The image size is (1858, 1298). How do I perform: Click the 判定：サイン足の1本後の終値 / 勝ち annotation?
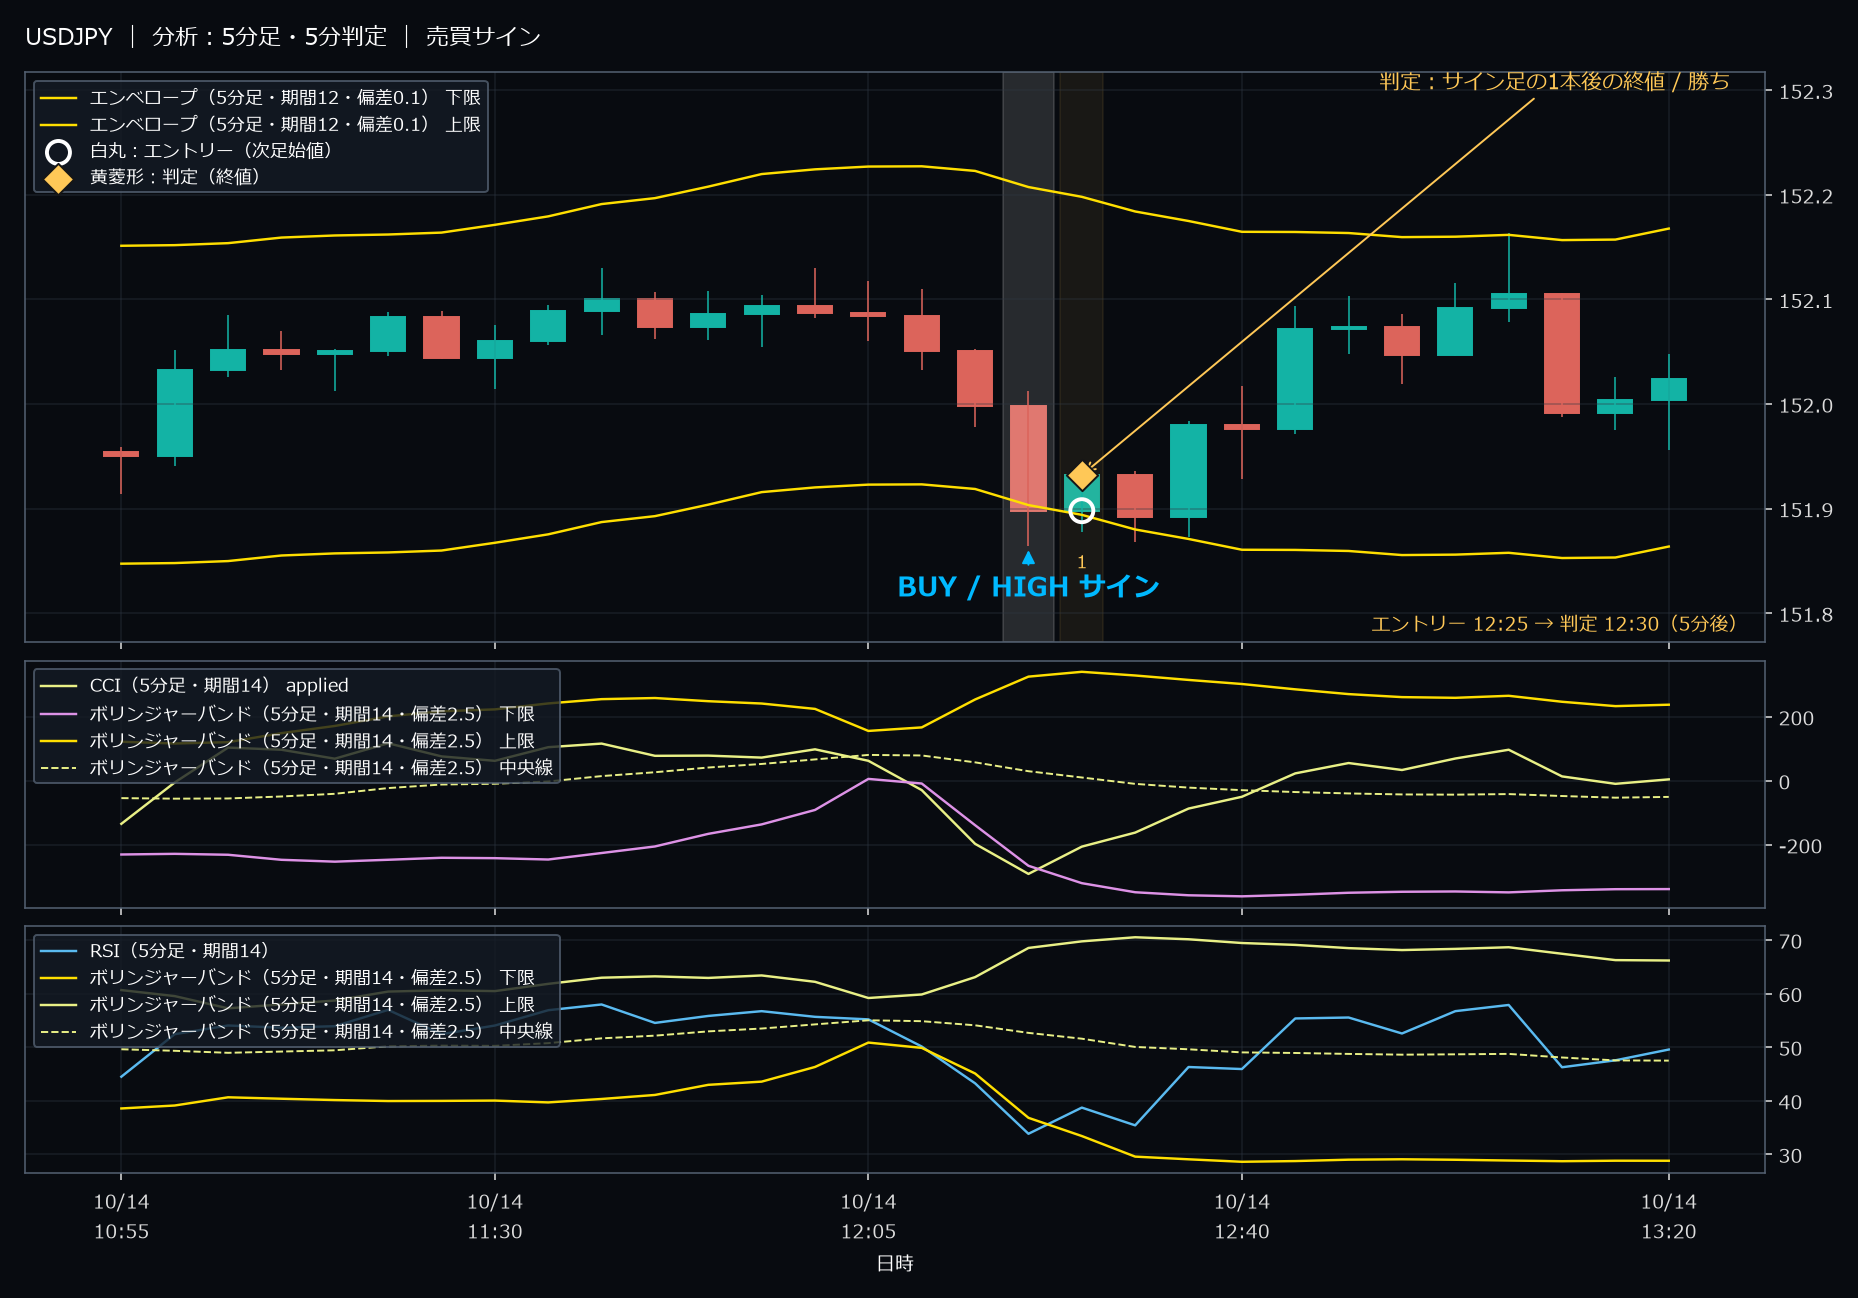(1554, 81)
